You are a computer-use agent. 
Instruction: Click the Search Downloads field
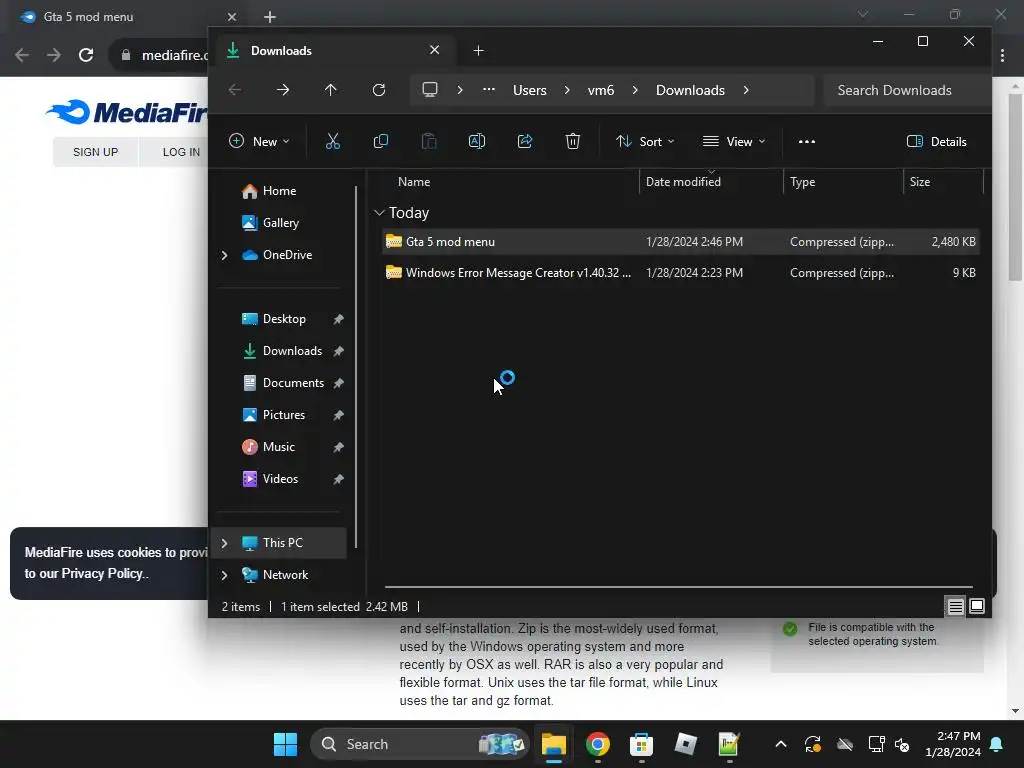(906, 90)
